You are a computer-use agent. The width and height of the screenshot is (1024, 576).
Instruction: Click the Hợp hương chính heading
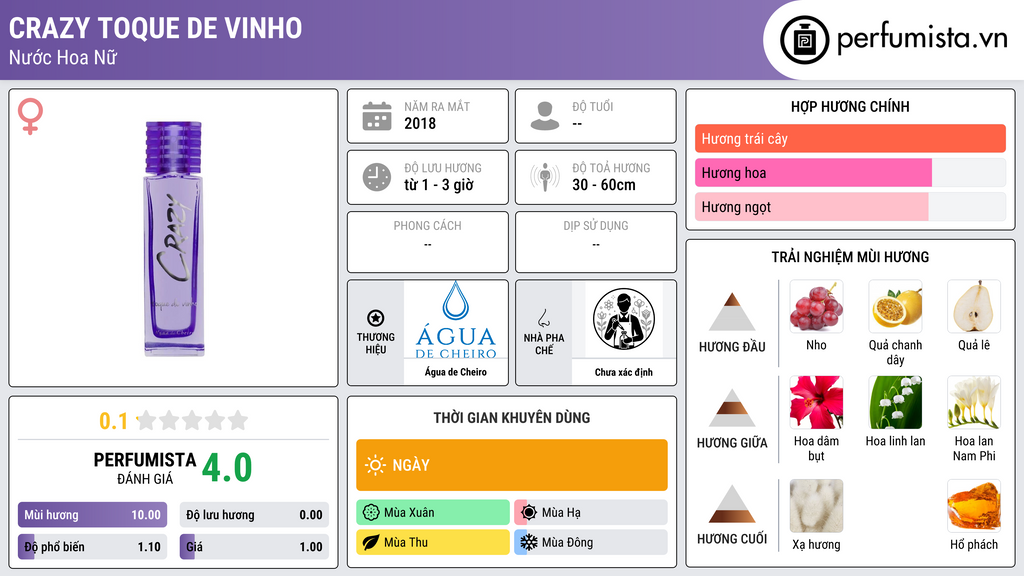pos(850,106)
